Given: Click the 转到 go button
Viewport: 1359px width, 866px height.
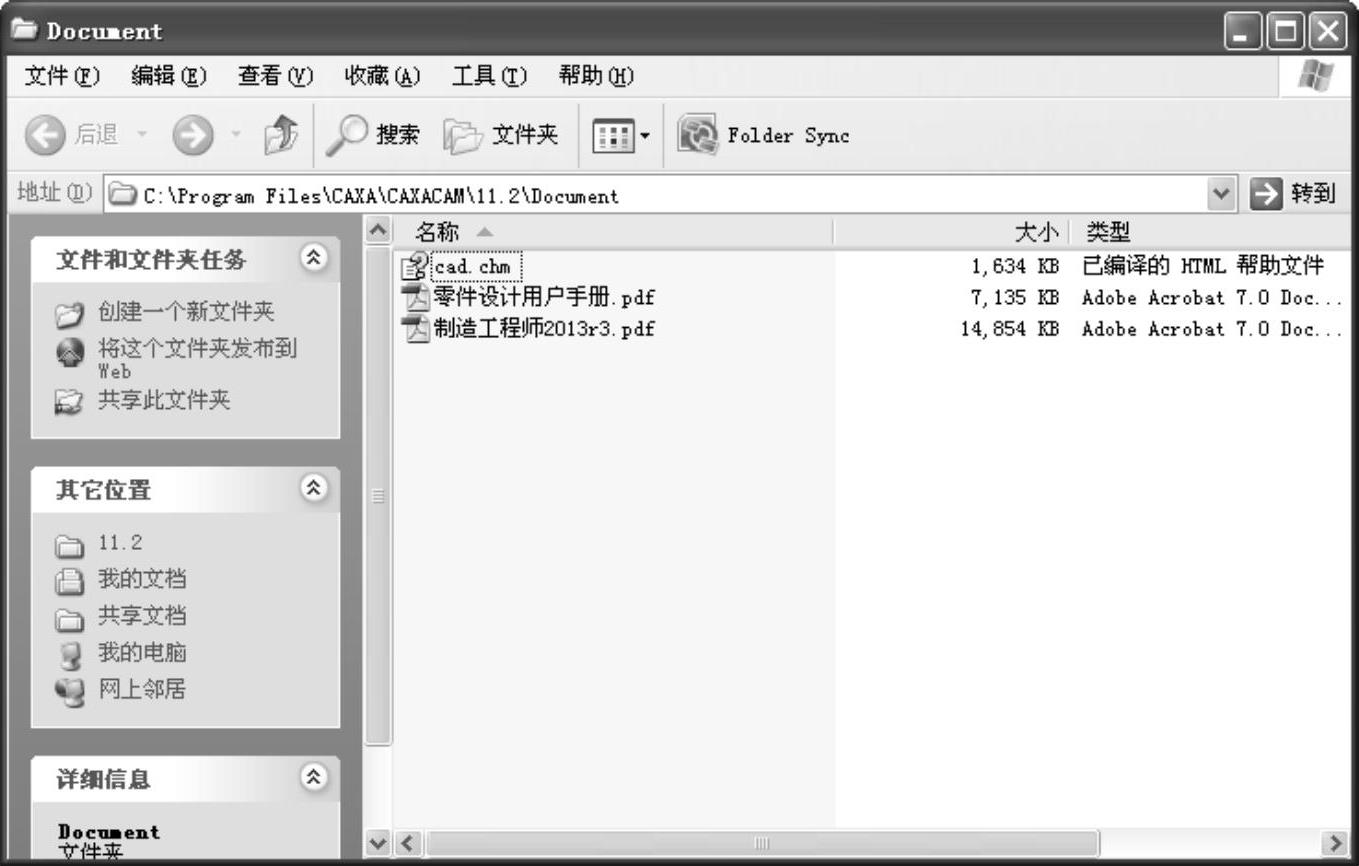Looking at the screenshot, I should 1294,194.
